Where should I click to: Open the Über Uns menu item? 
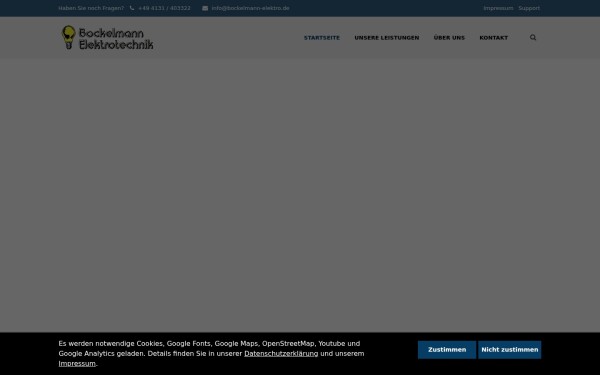[x=449, y=38]
